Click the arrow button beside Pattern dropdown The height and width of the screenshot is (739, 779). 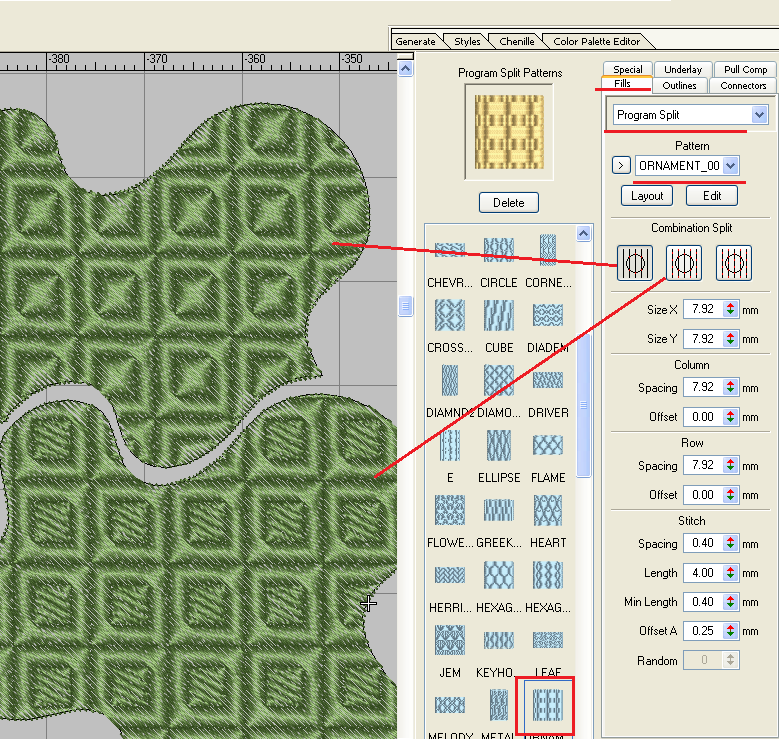(620, 165)
